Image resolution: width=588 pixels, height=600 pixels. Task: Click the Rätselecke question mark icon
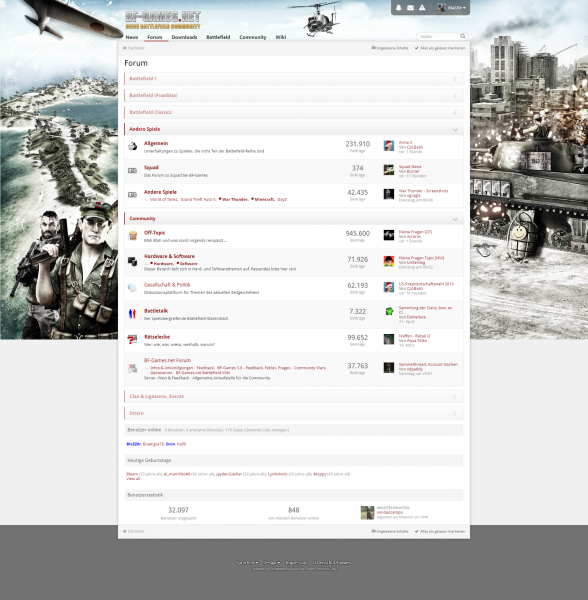132,339
